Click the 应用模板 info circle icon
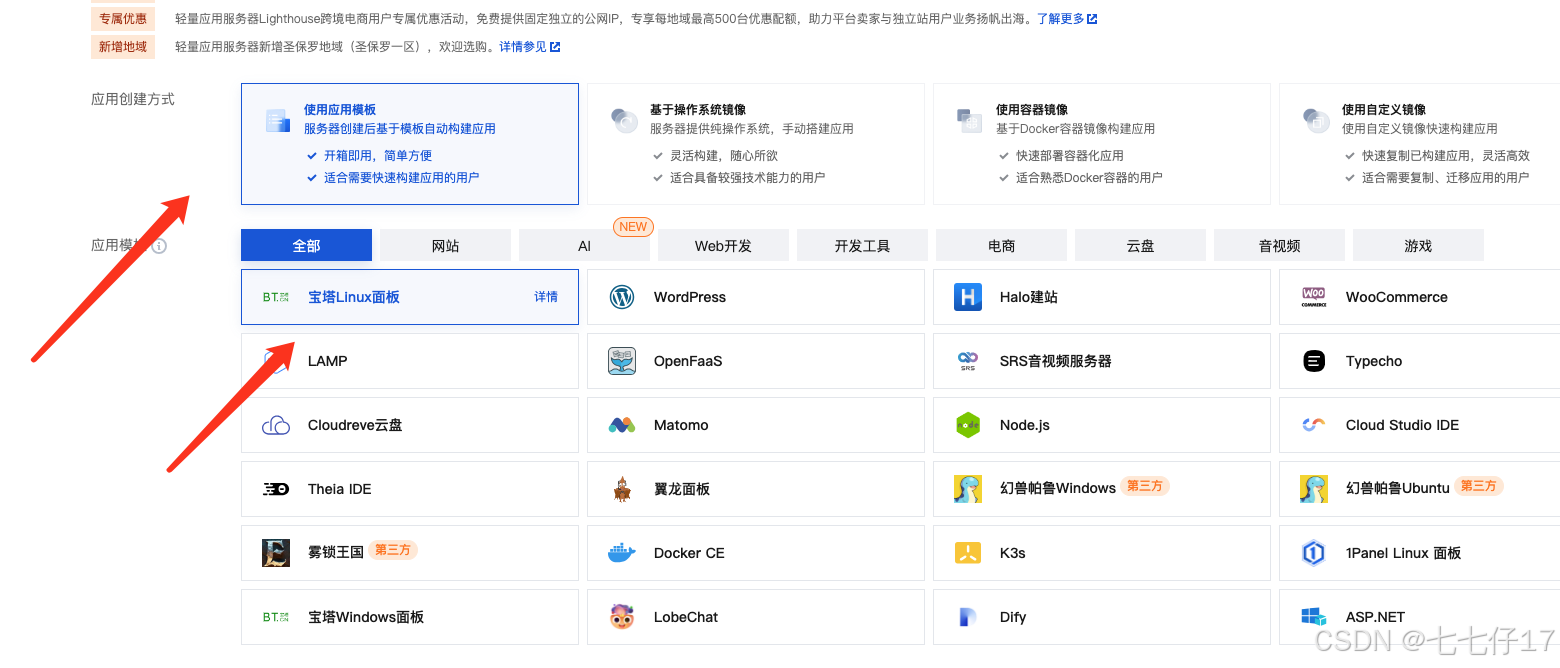Image resolution: width=1560 pixels, height=668 pixels. [x=159, y=246]
